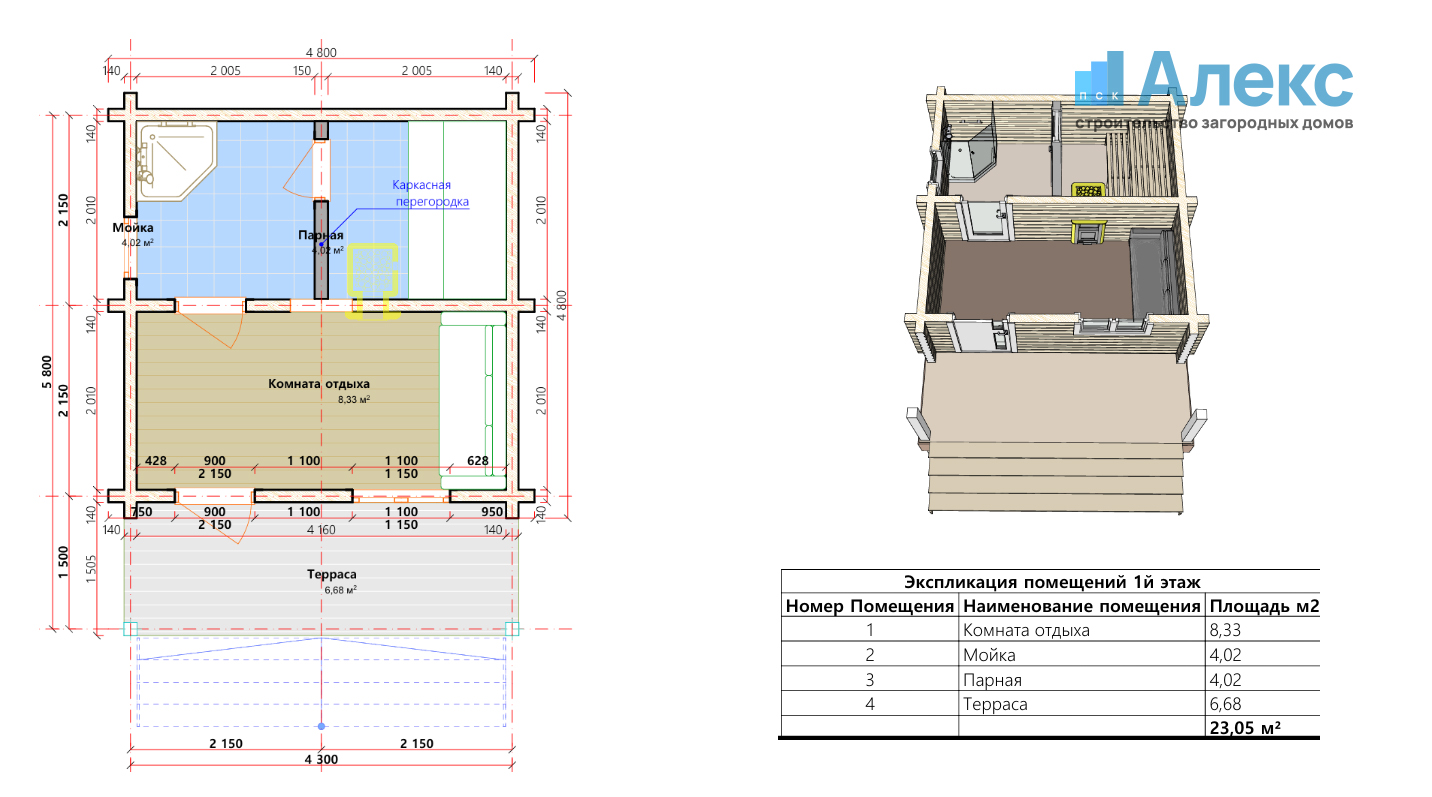Select the Терраса row in the table

[x=1050, y=704]
